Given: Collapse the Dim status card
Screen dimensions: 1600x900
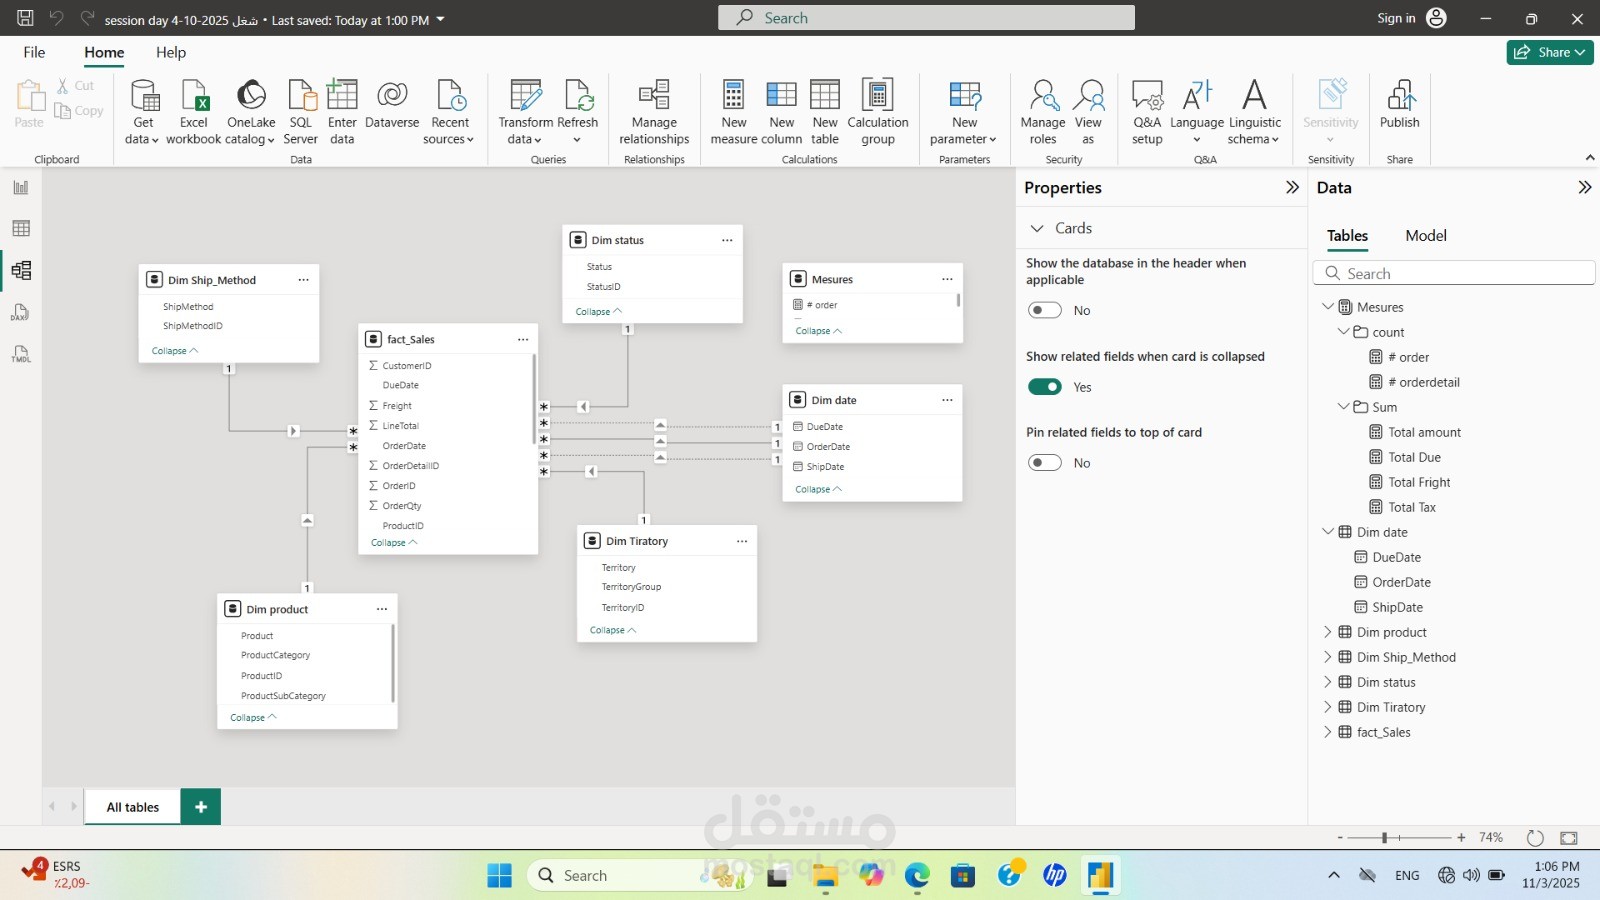Looking at the screenshot, I should [598, 311].
